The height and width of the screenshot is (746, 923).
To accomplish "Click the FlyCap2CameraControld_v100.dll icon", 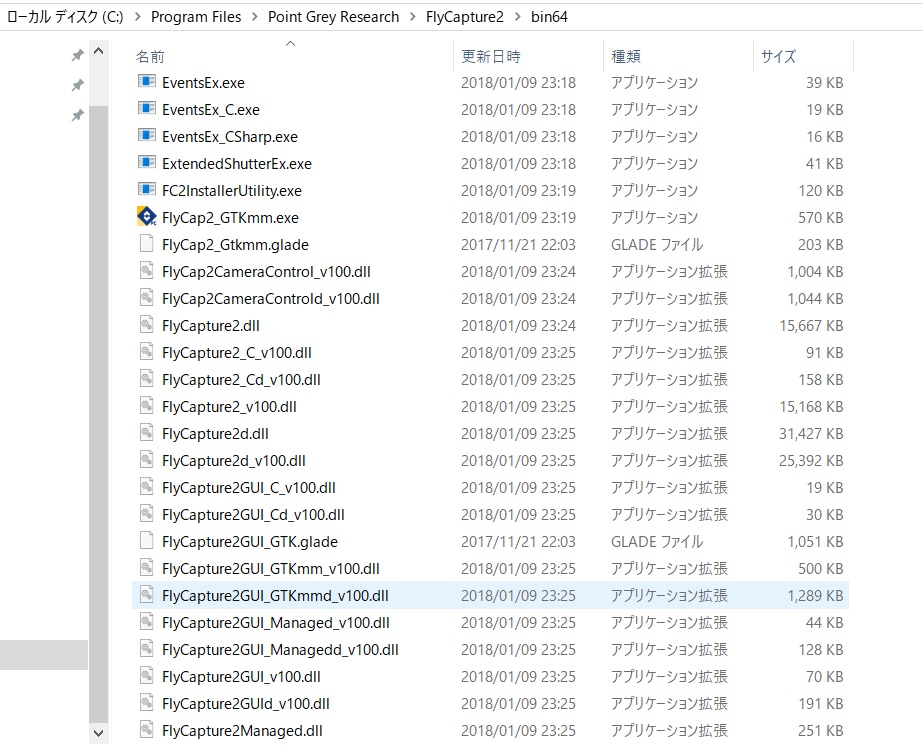I will pos(147,297).
